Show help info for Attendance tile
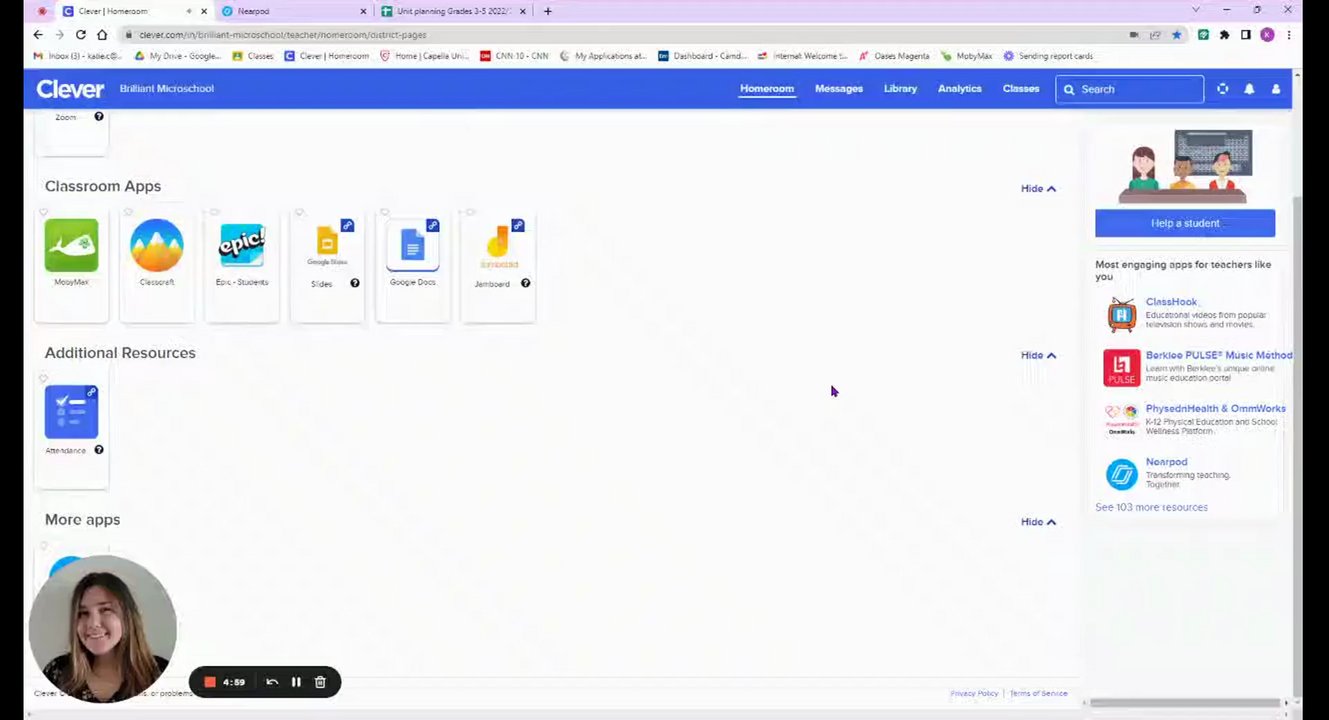1329x720 pixels. point(98,450)
